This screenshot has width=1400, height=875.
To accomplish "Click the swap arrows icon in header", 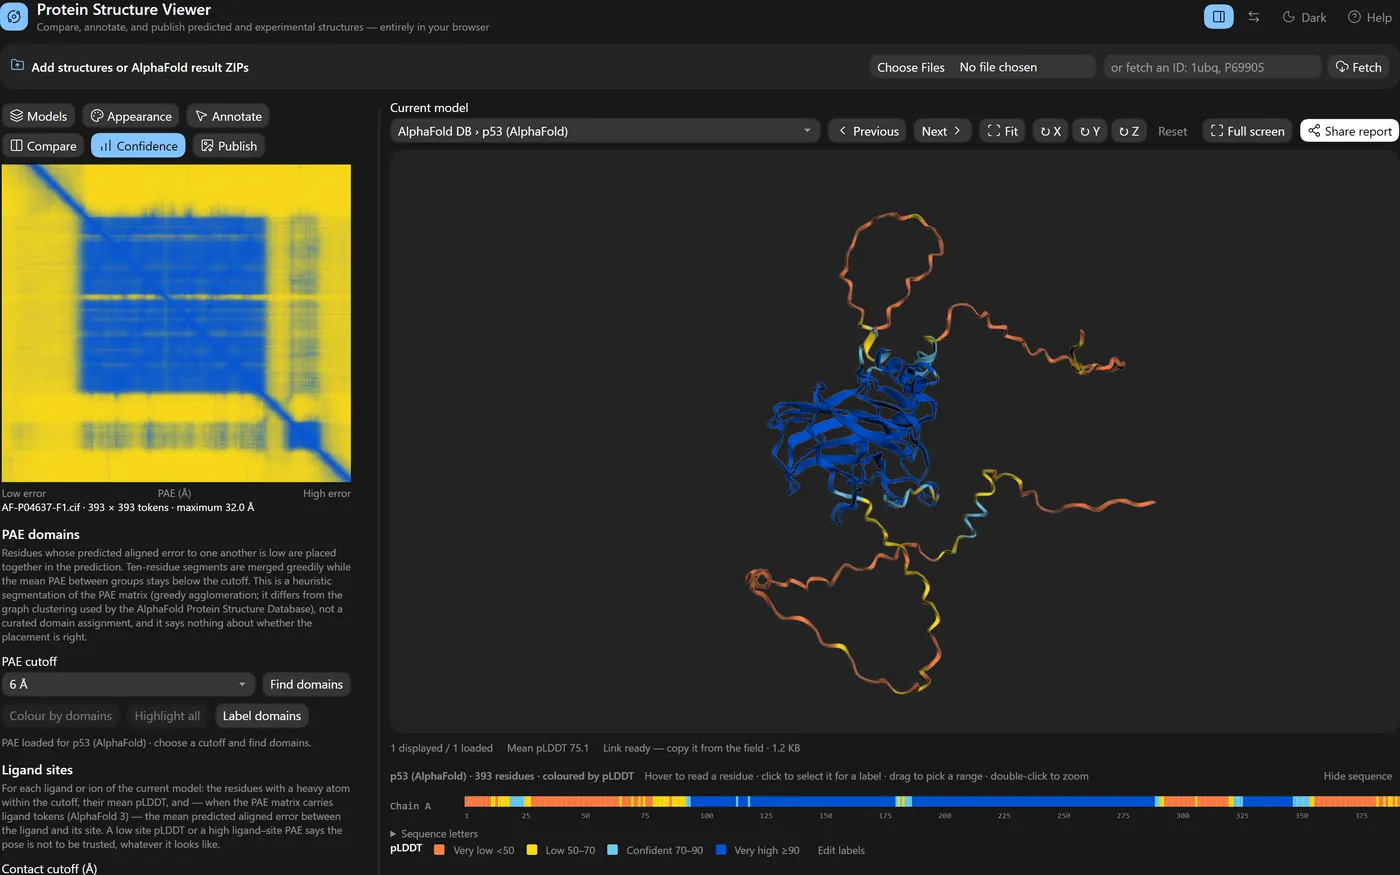I will [1253, 17].
